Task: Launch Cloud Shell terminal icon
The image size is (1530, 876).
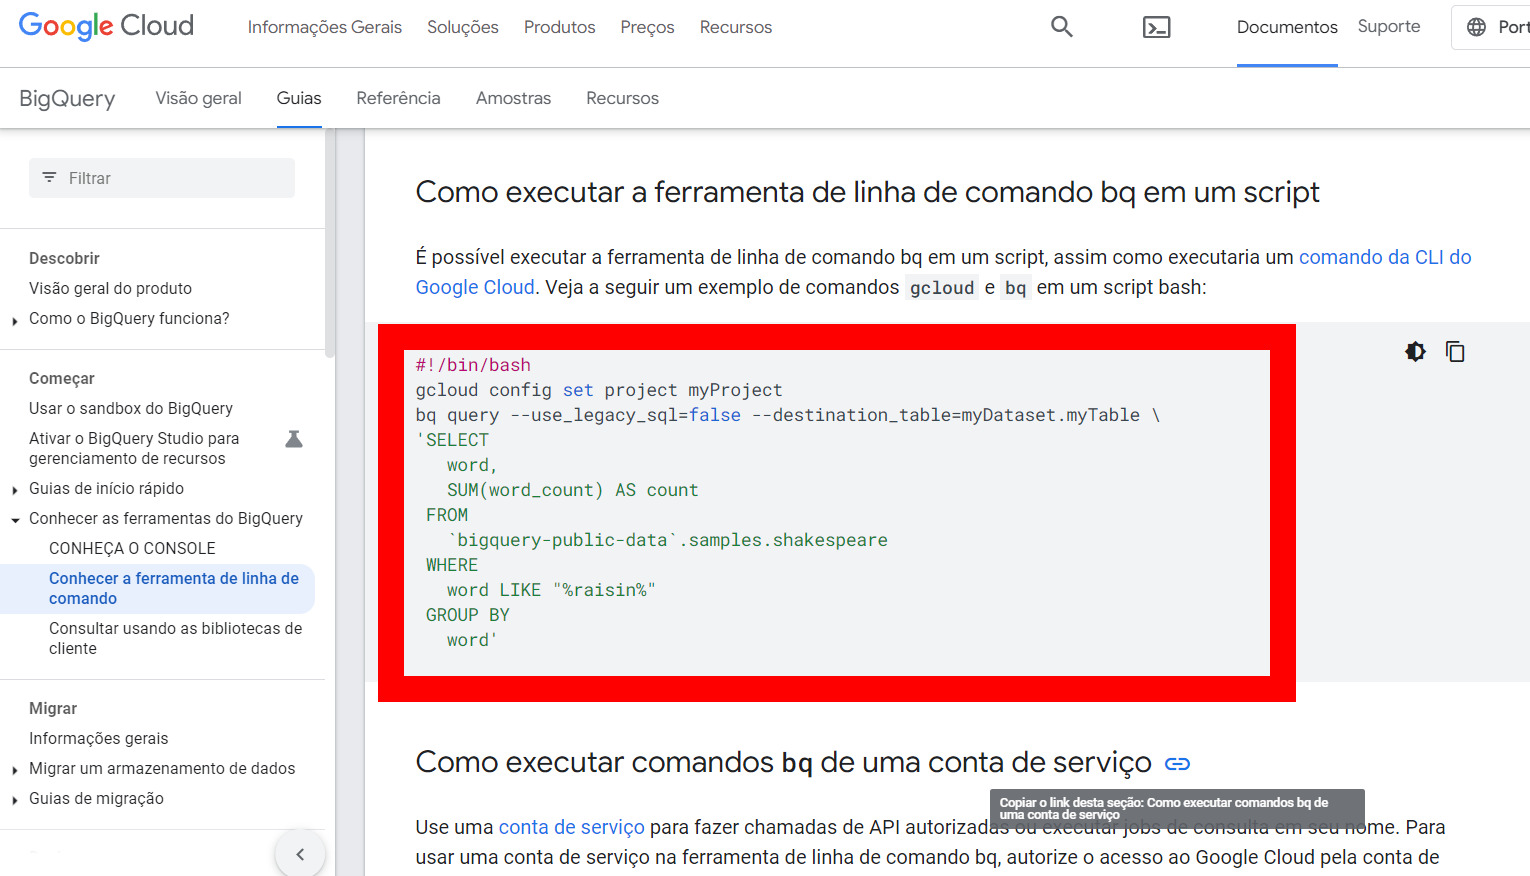Action: pos(1156,27)
